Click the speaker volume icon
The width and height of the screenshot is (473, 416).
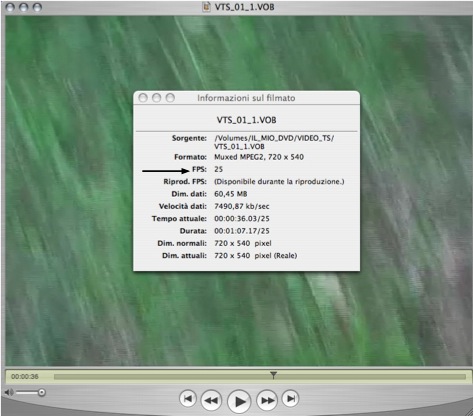[9, 392]
